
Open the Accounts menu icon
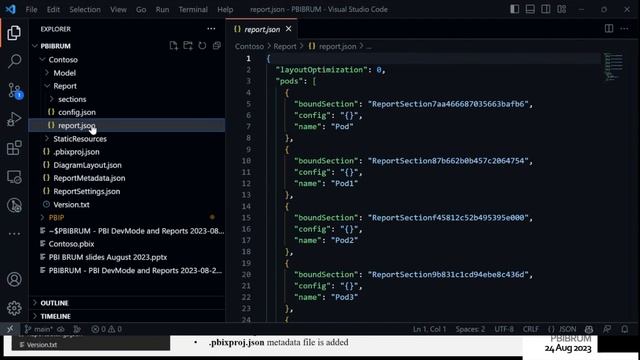tap(14, 280)
